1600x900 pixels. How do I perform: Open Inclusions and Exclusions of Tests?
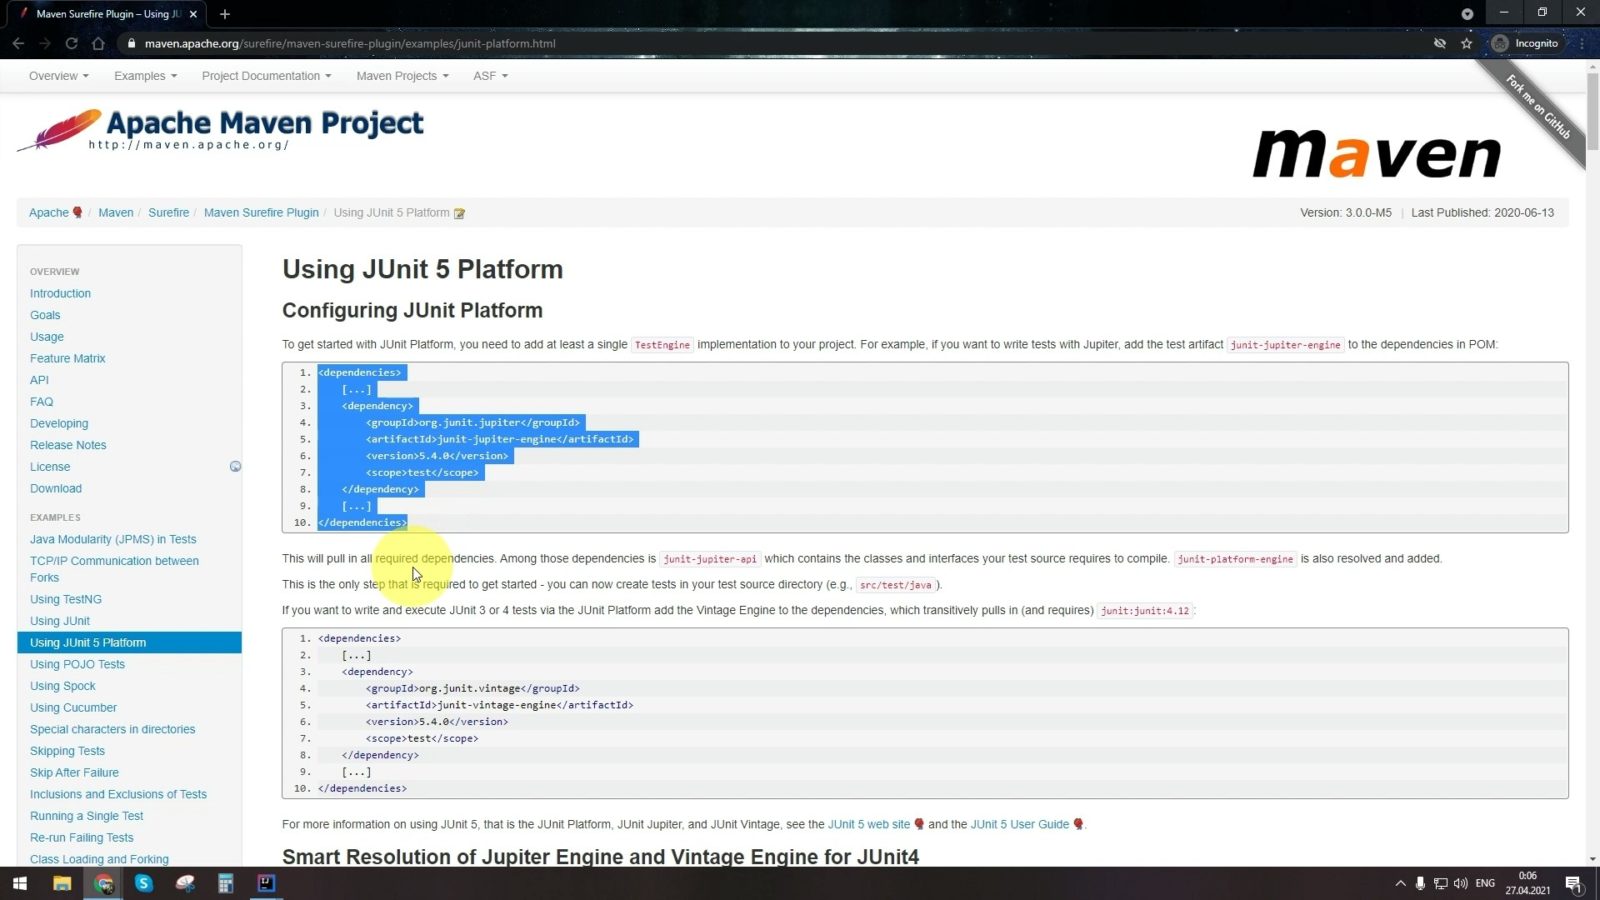[x=118, y=795]
